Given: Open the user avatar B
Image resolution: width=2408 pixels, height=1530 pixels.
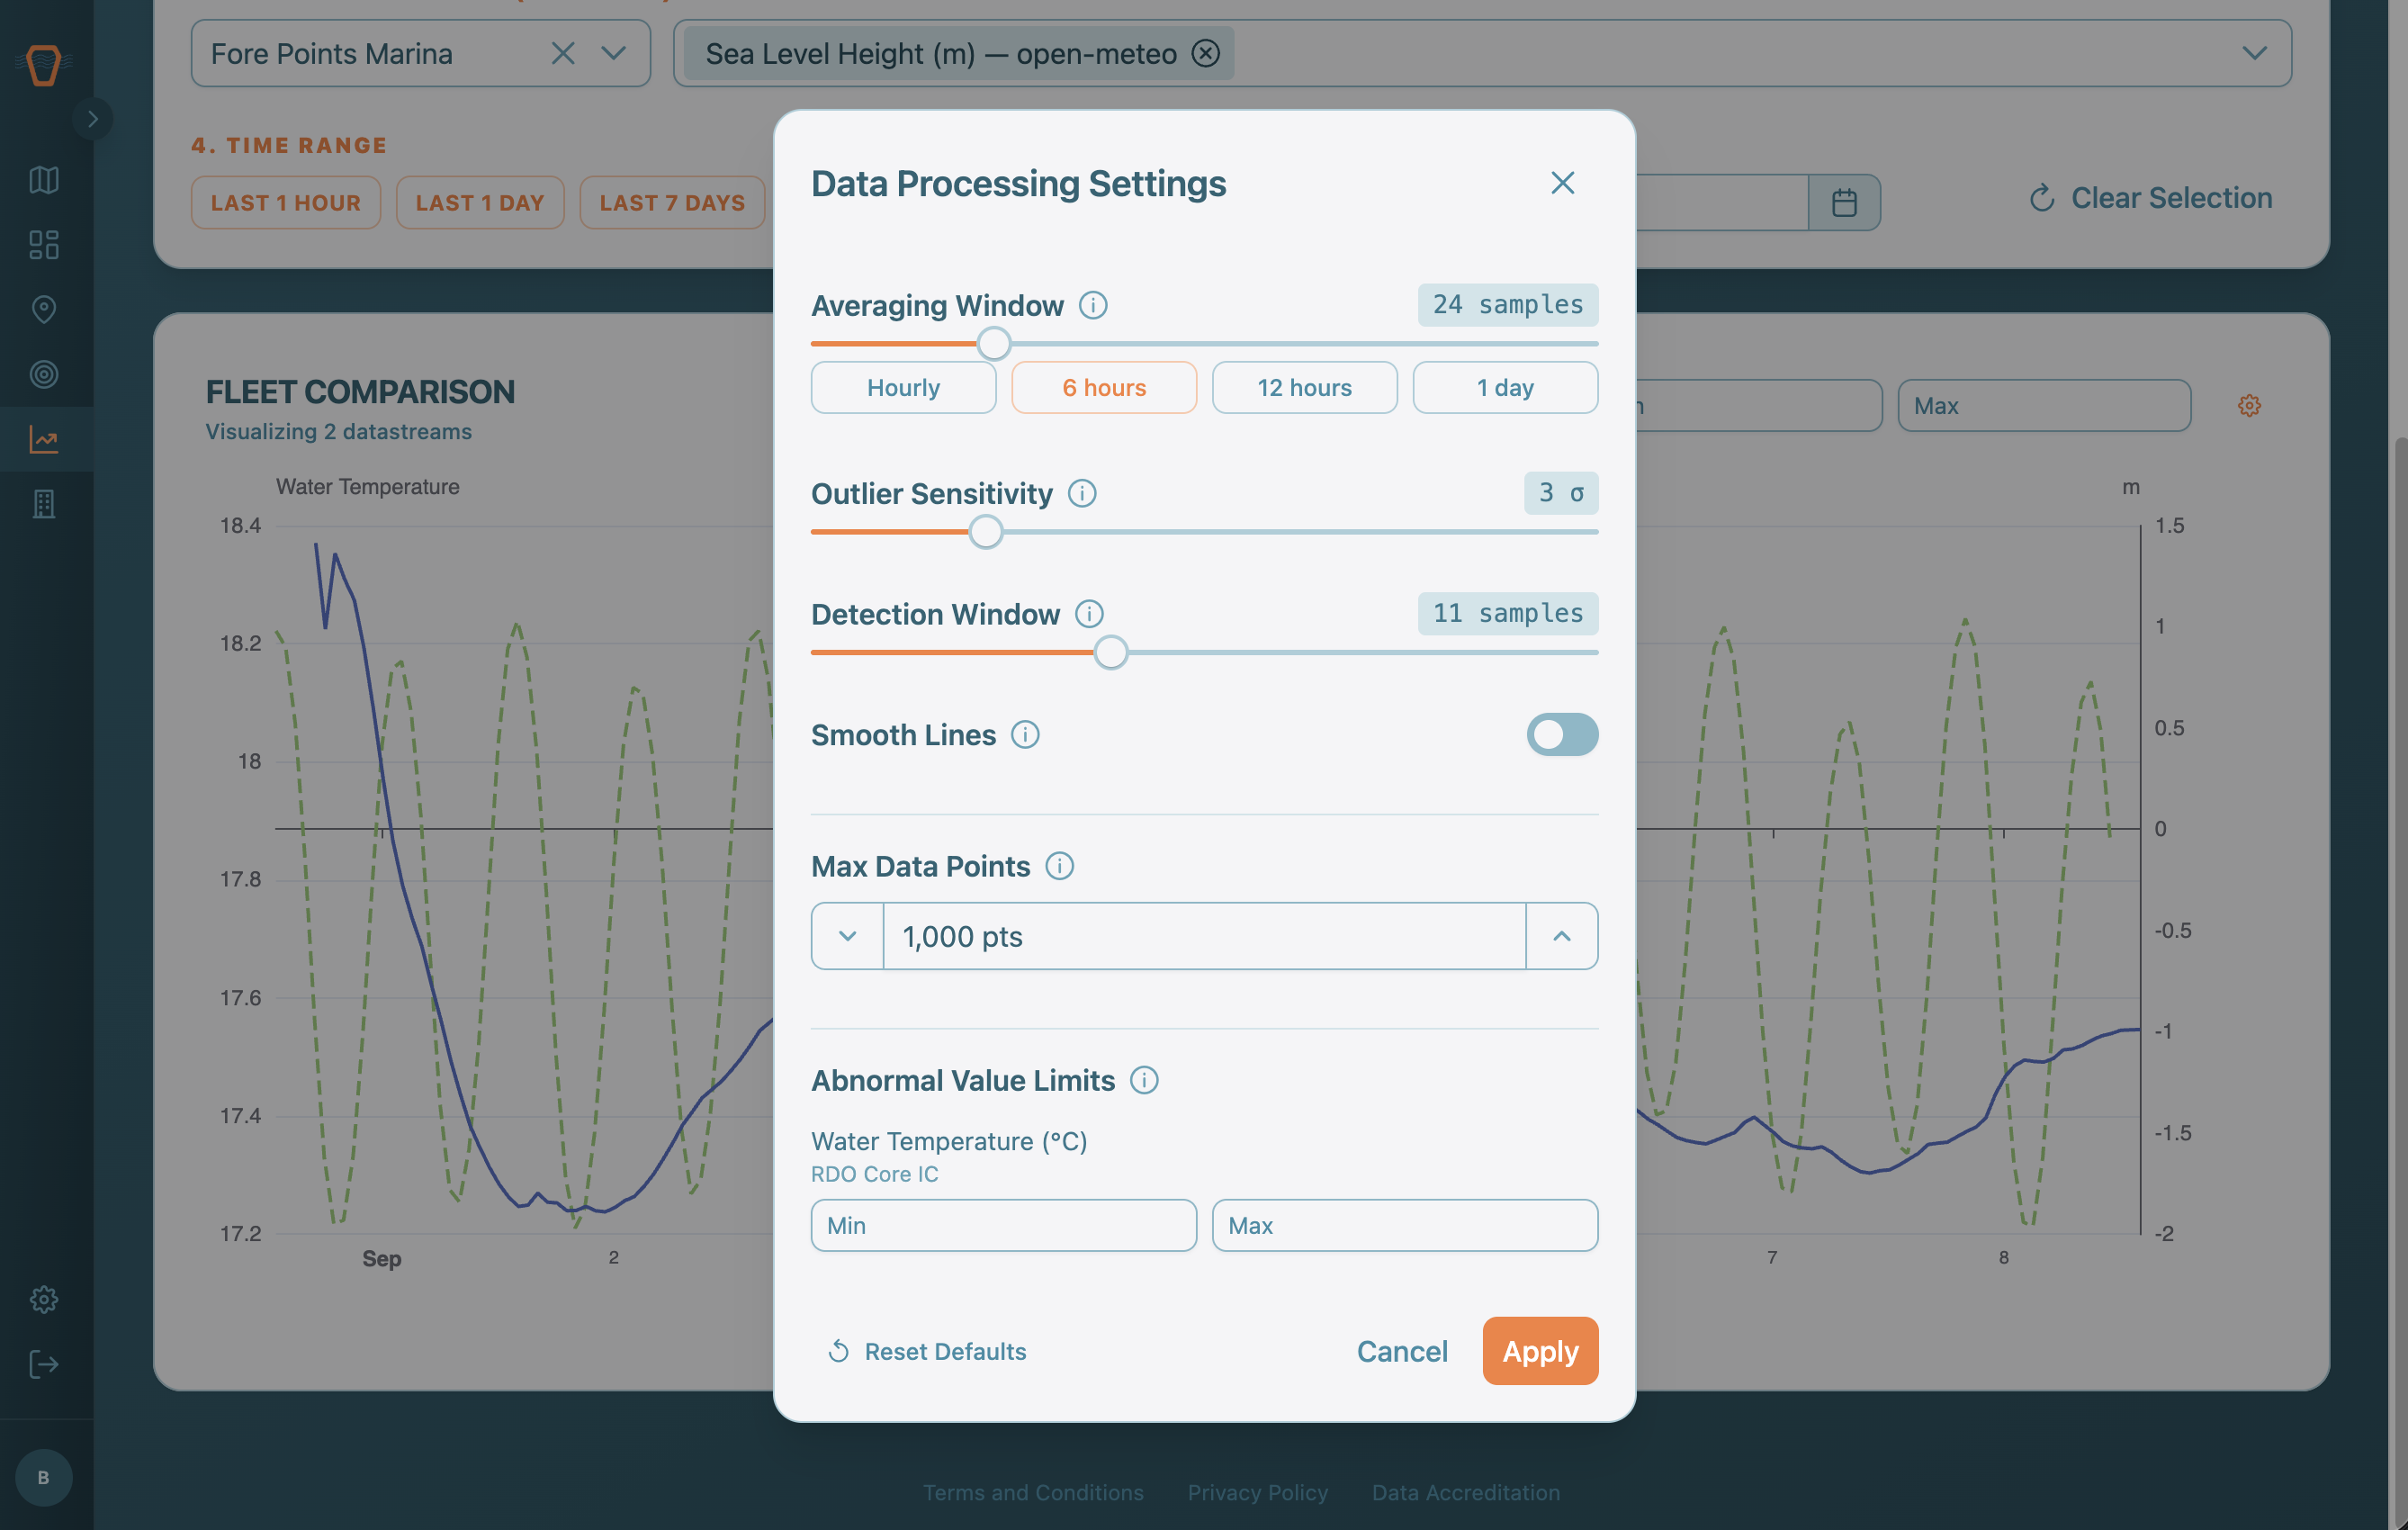Looking at the screenshot, I should point(44,1477).
